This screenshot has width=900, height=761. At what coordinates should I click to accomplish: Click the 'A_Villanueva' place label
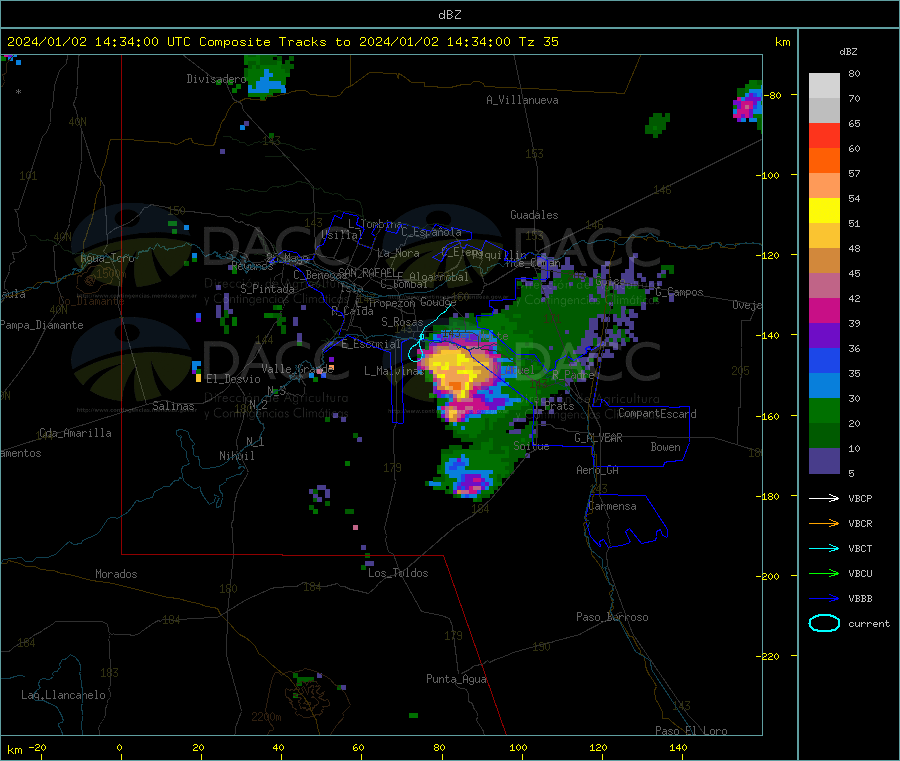pos(522,100)
